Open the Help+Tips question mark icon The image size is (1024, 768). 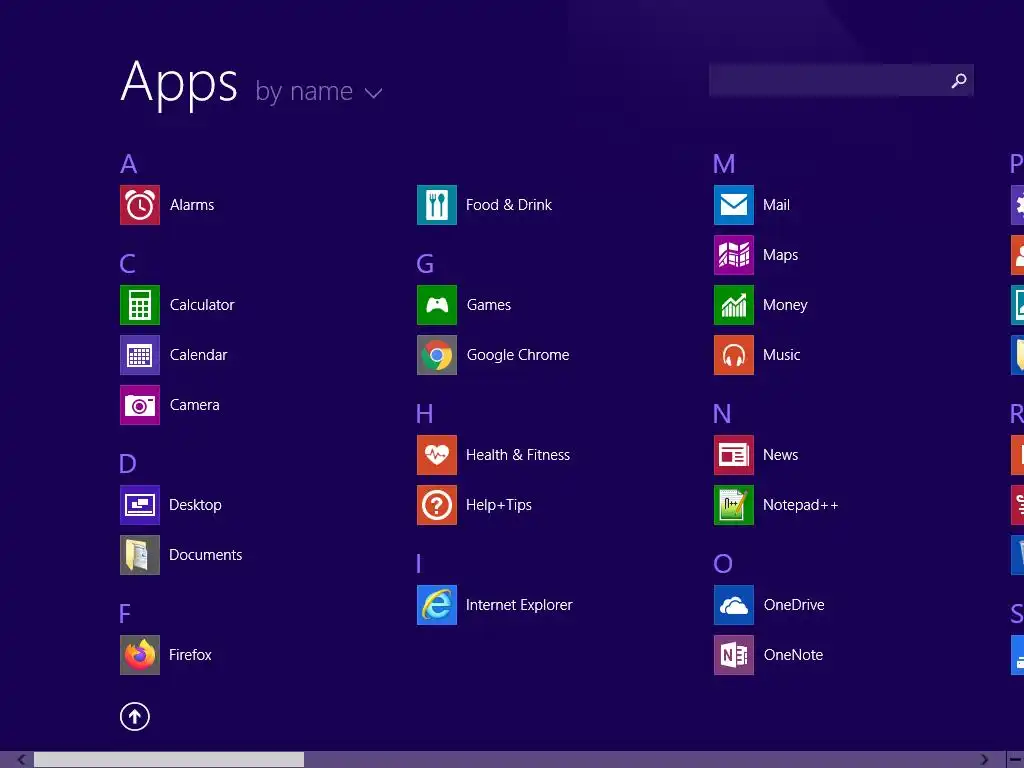click(x=437, y=505)
